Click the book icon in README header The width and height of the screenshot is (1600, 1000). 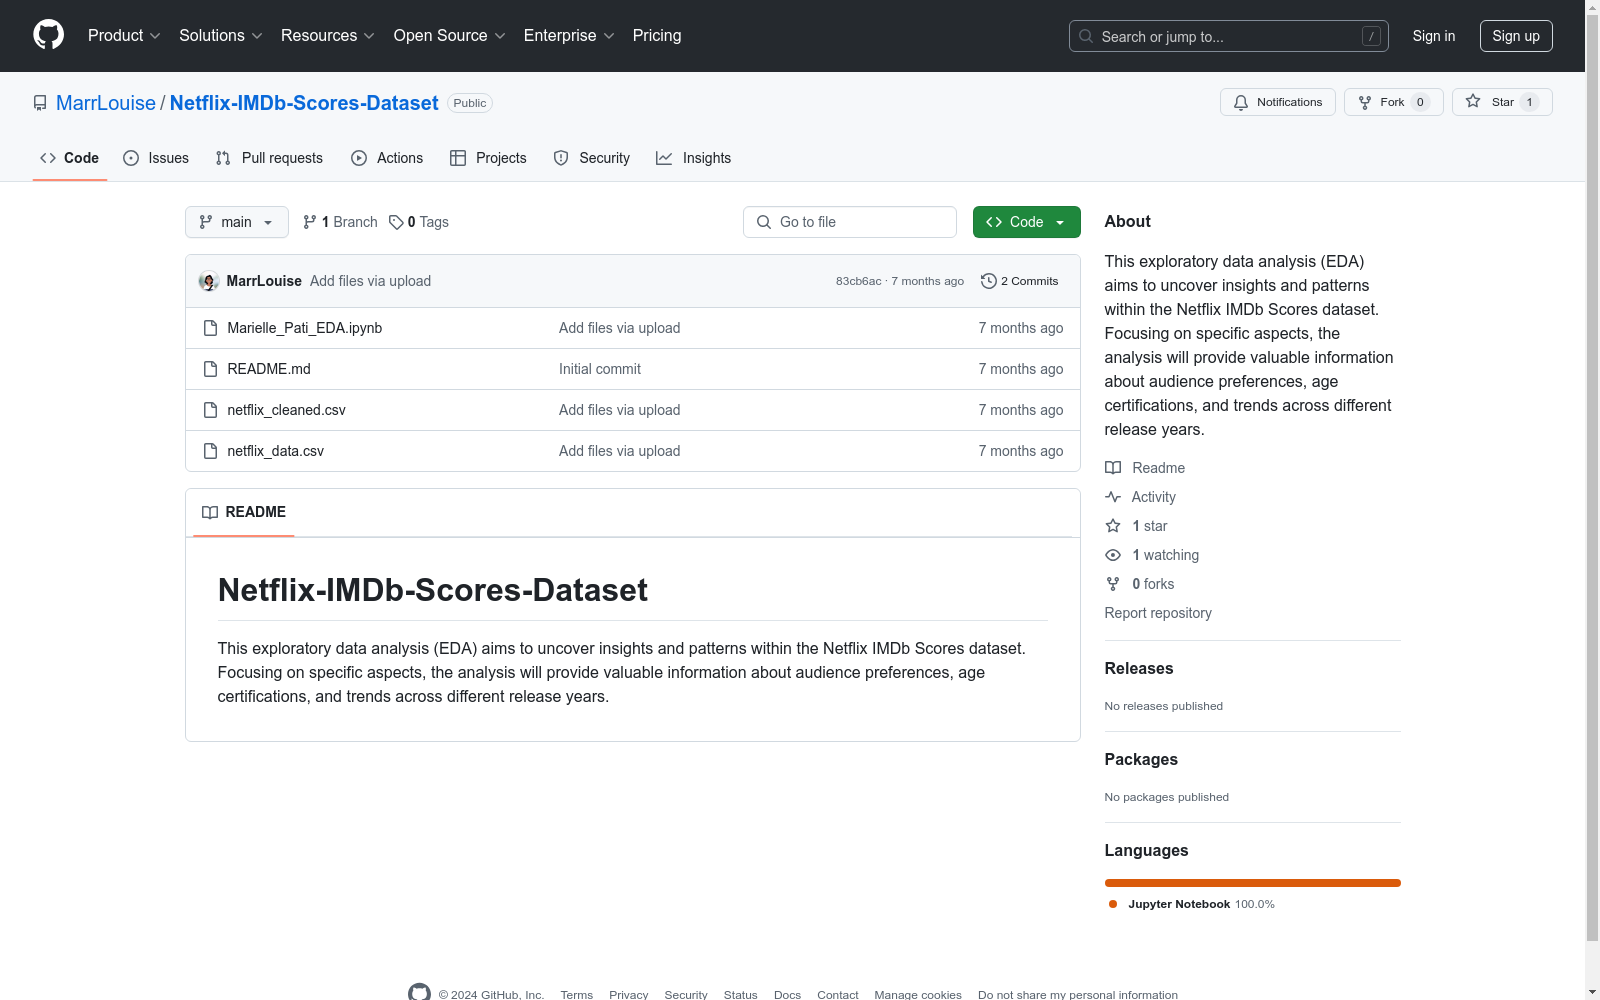(210, 512)
